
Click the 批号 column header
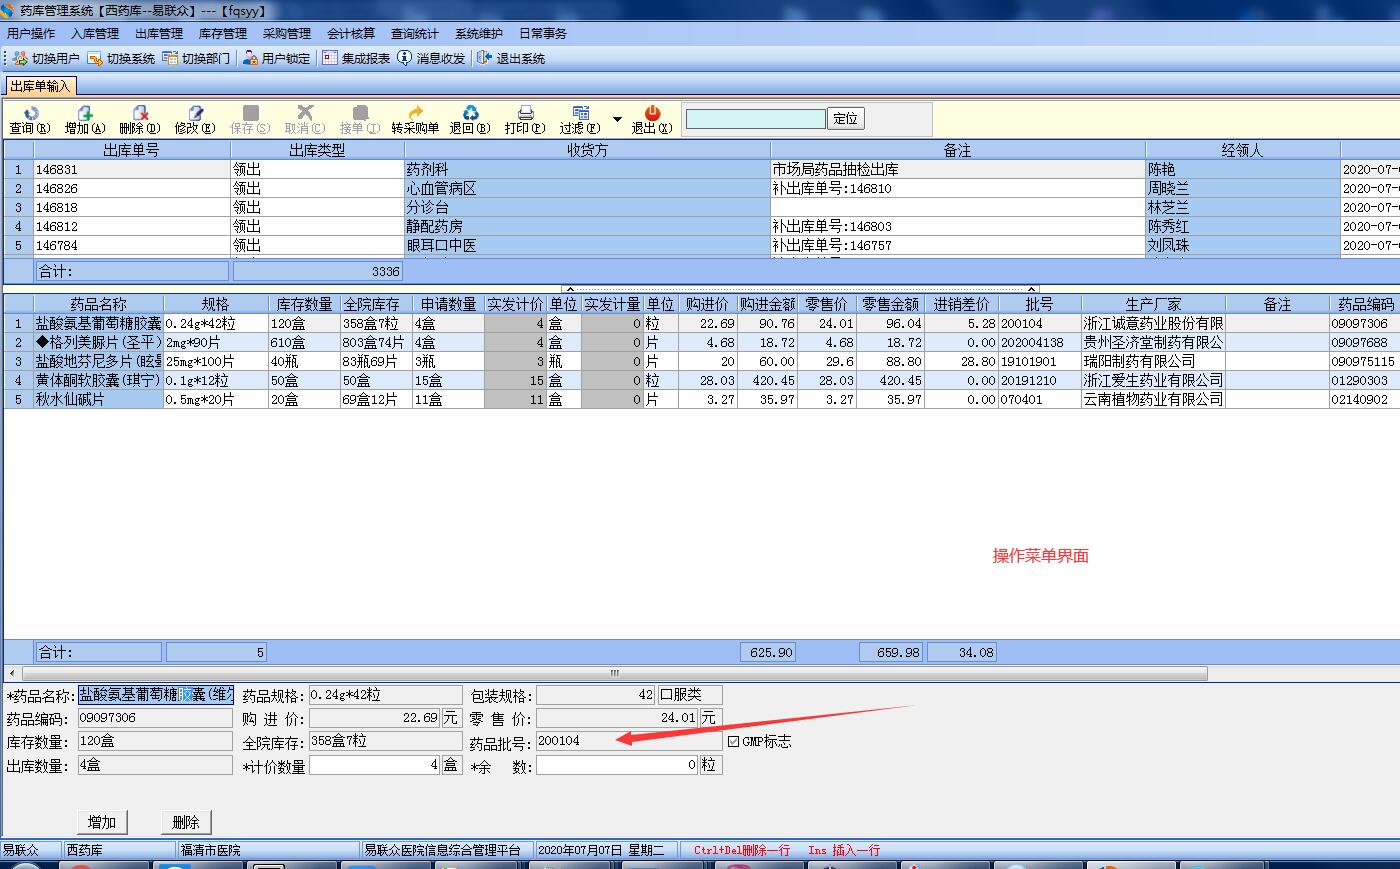click(x=1039, y=304)
